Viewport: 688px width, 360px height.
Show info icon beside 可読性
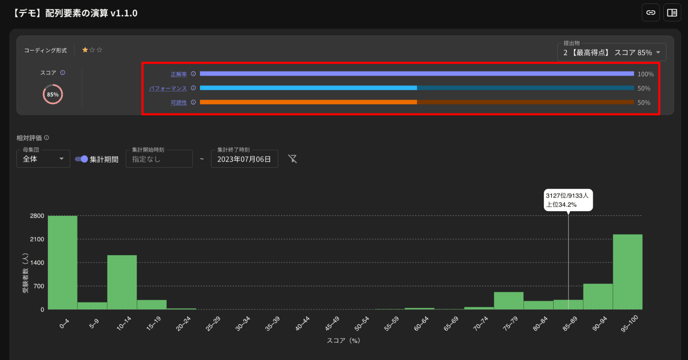pos(193,102)
